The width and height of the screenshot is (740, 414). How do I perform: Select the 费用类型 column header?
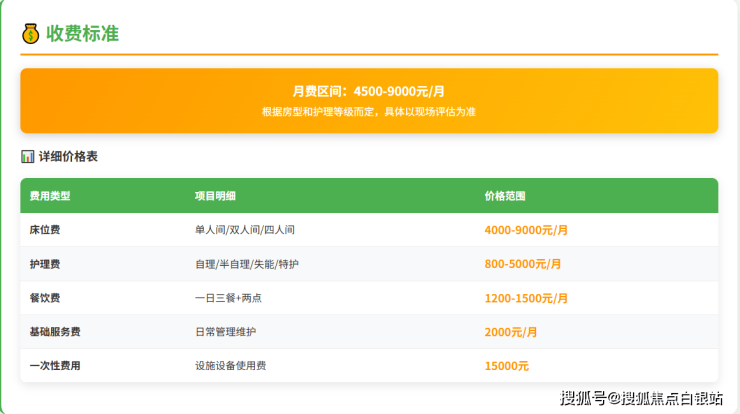(50, 196)
